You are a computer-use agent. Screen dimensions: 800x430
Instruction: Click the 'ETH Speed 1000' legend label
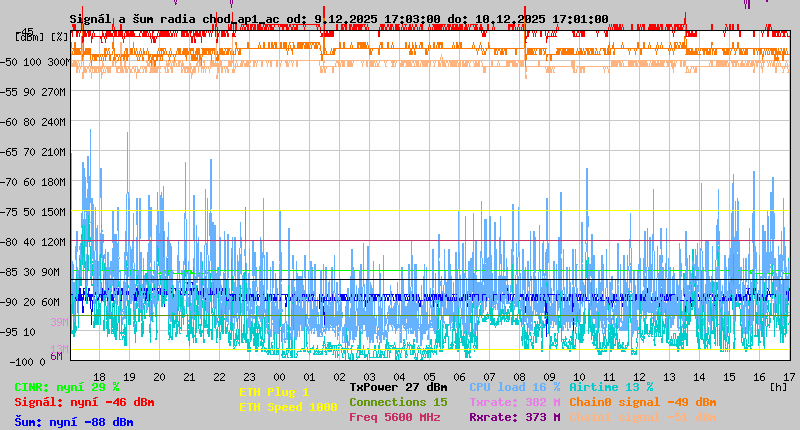point(288,407)
